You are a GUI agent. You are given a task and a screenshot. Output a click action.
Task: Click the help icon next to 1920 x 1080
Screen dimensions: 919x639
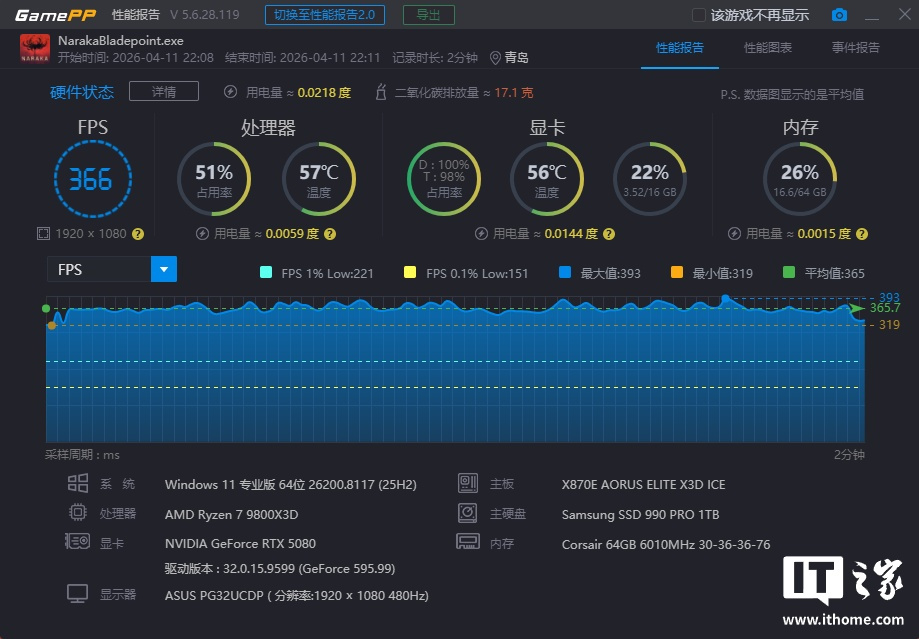click(x=138, y=234)
